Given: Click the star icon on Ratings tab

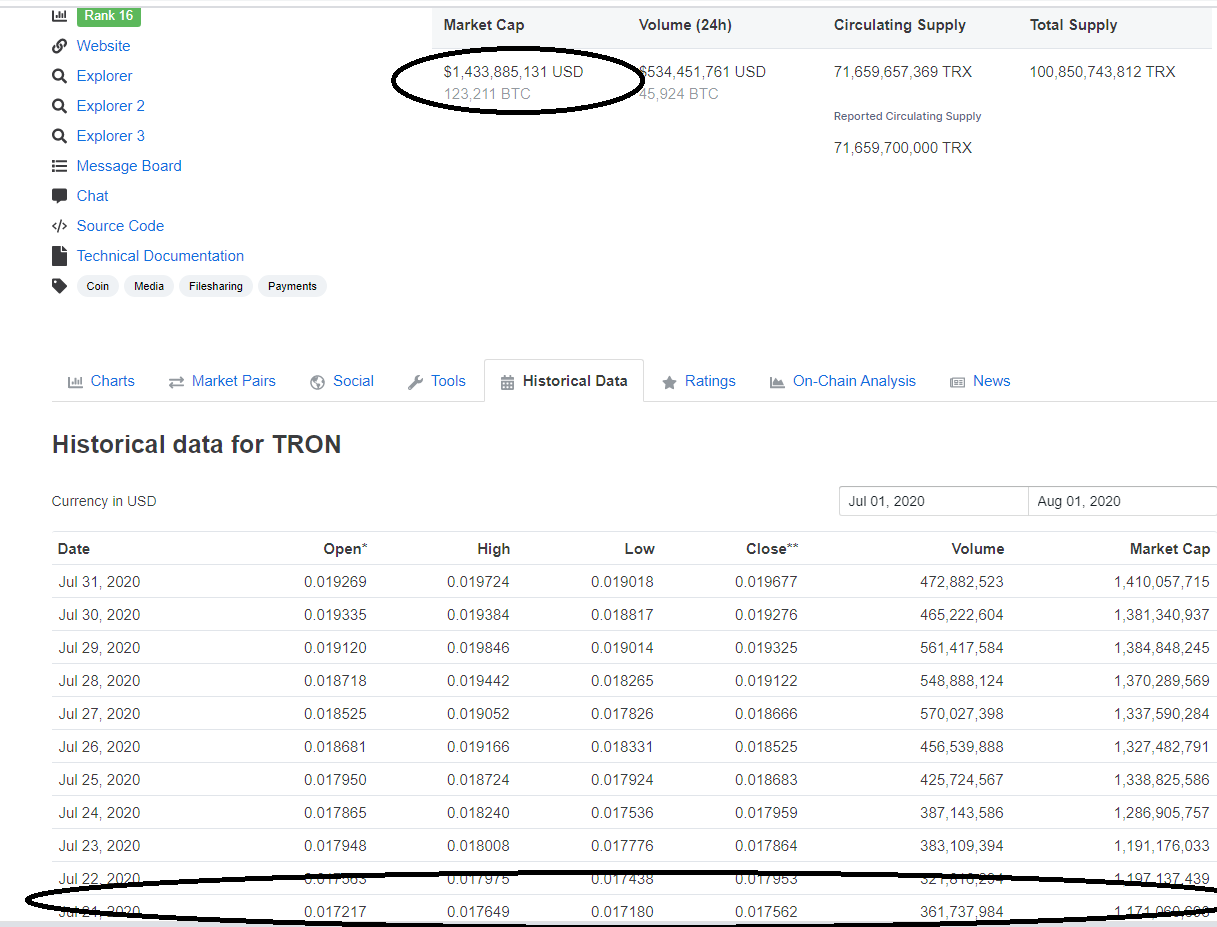Looking at the screenshot, I should tap(669, 382).
